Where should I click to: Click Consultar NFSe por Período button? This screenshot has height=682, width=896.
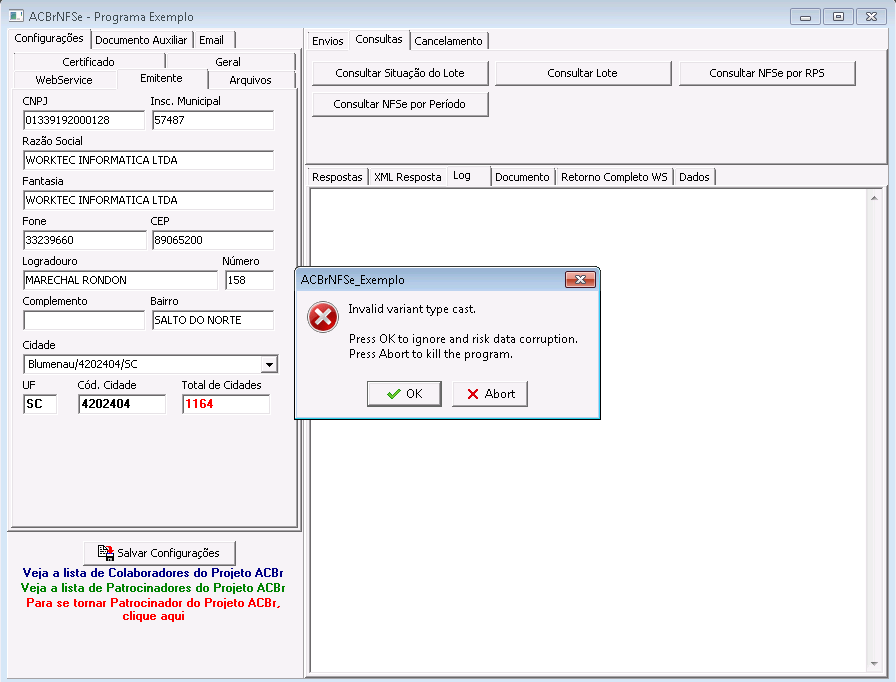click(x=400, y=104)
